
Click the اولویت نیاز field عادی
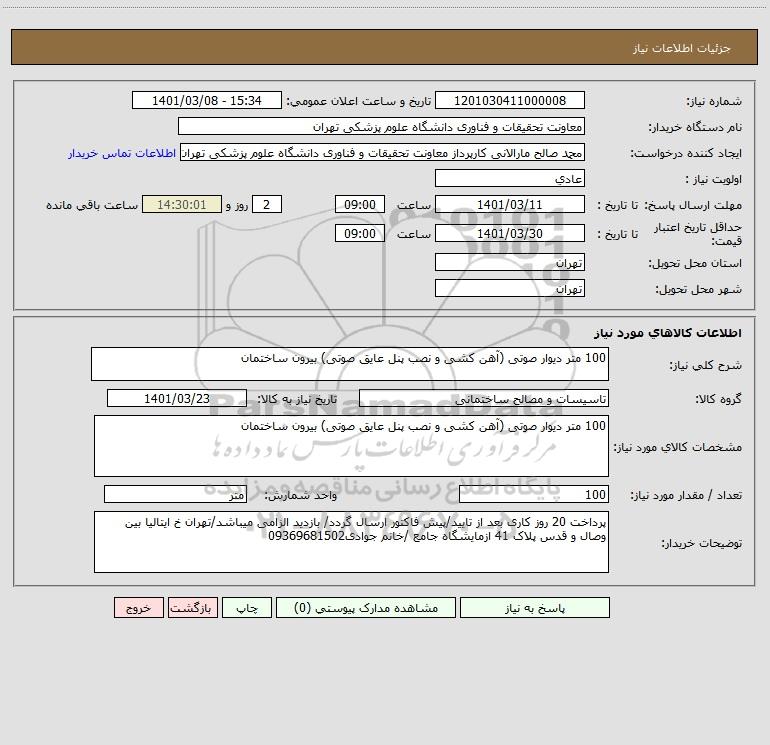510,178
